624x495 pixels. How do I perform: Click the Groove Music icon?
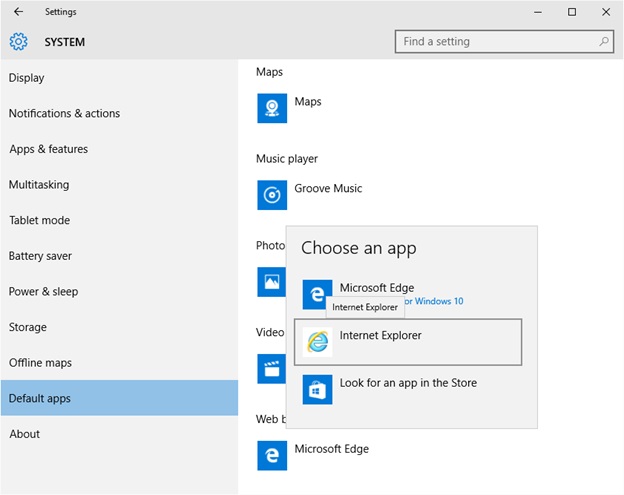coord(272,195)
